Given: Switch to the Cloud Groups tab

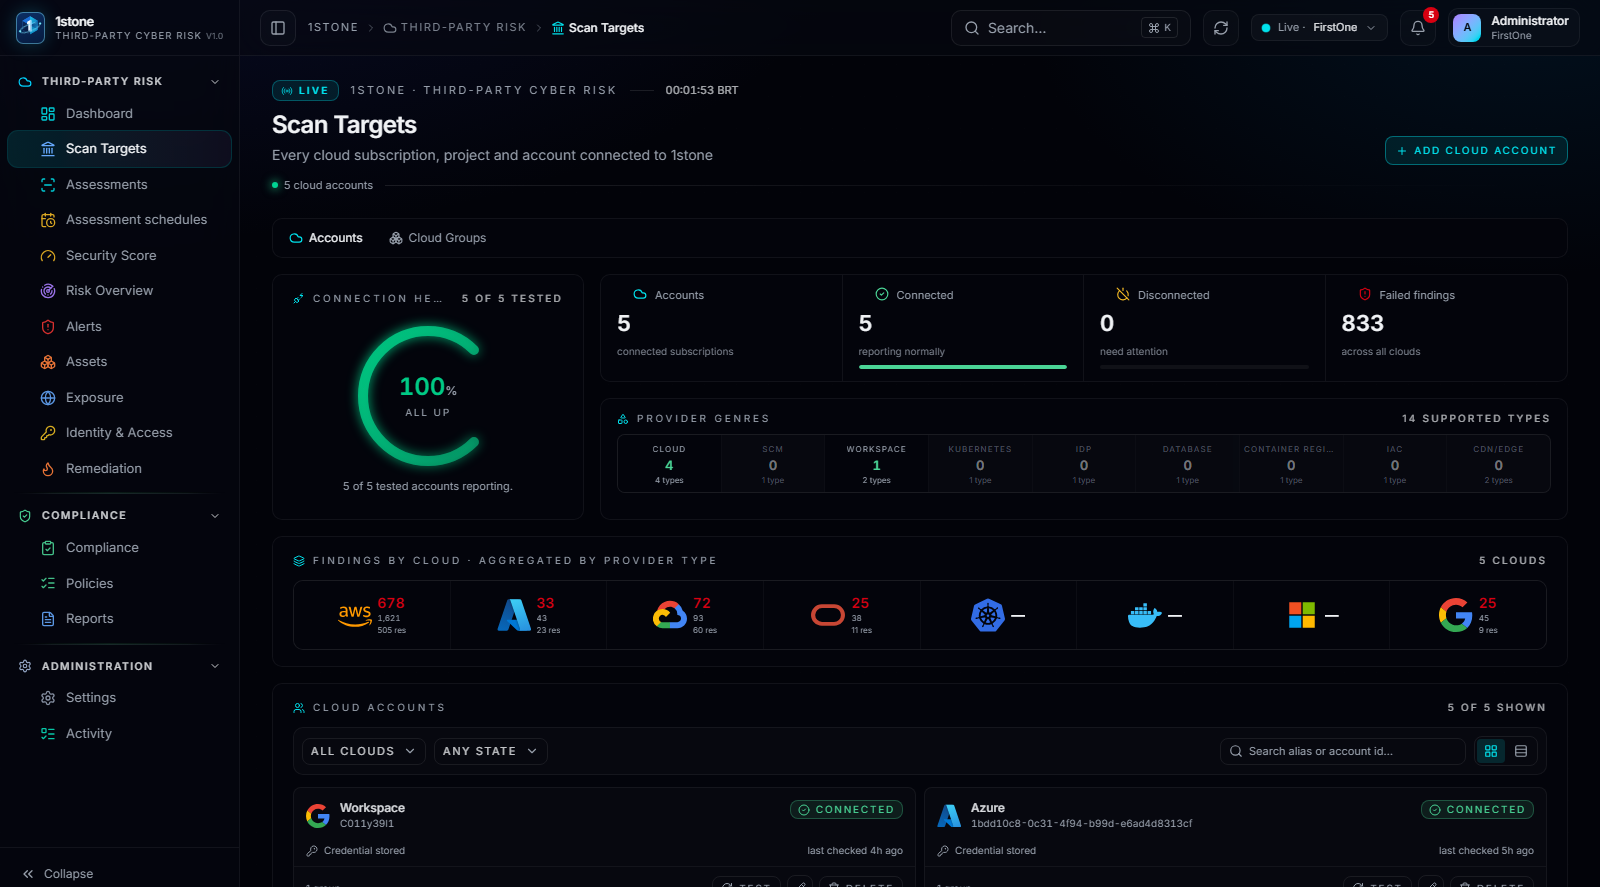Looking at the screenshot, I should pos(438,238).
